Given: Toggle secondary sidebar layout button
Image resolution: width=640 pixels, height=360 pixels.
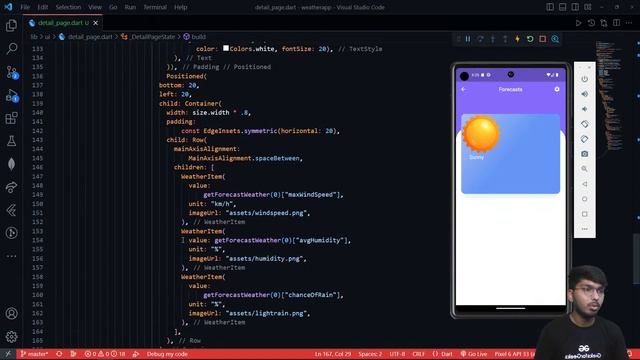Looking at the screenshot, I should tap(575, 7).
